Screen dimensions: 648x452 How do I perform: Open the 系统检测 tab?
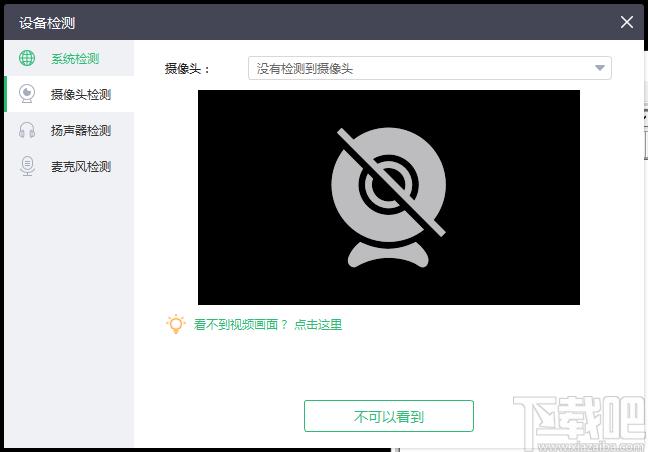pos(69,58)
